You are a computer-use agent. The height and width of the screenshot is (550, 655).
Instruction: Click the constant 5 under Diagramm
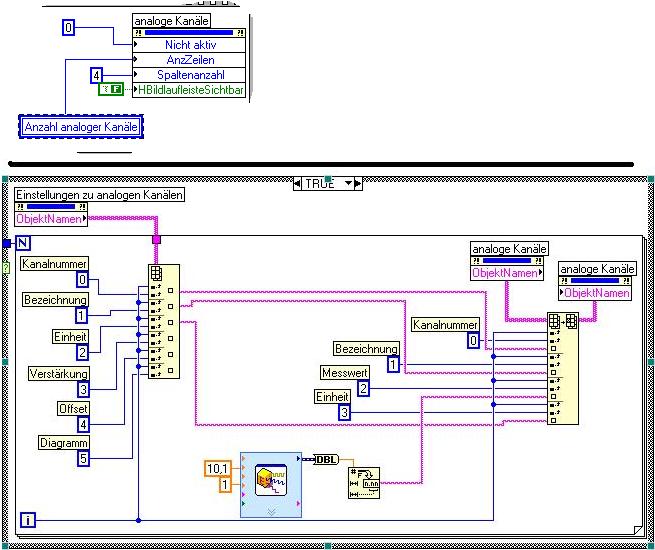83,459
